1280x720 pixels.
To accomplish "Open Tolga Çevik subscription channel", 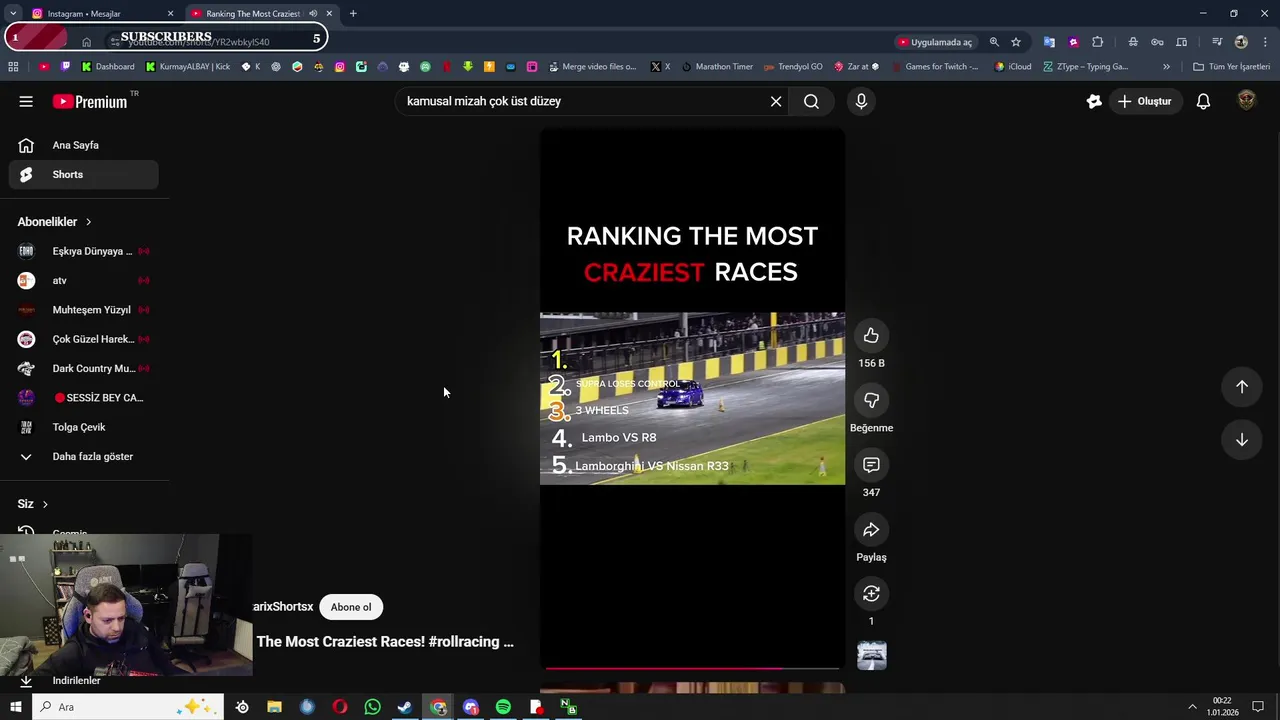I will tap(84, 427).
